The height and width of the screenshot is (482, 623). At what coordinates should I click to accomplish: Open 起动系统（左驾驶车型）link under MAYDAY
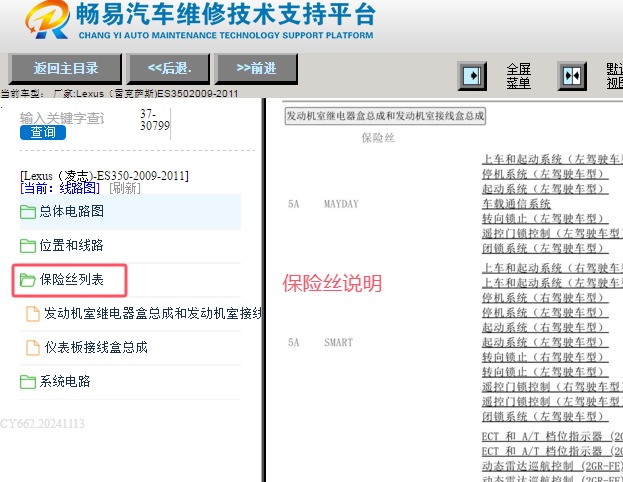coord(545,189)
